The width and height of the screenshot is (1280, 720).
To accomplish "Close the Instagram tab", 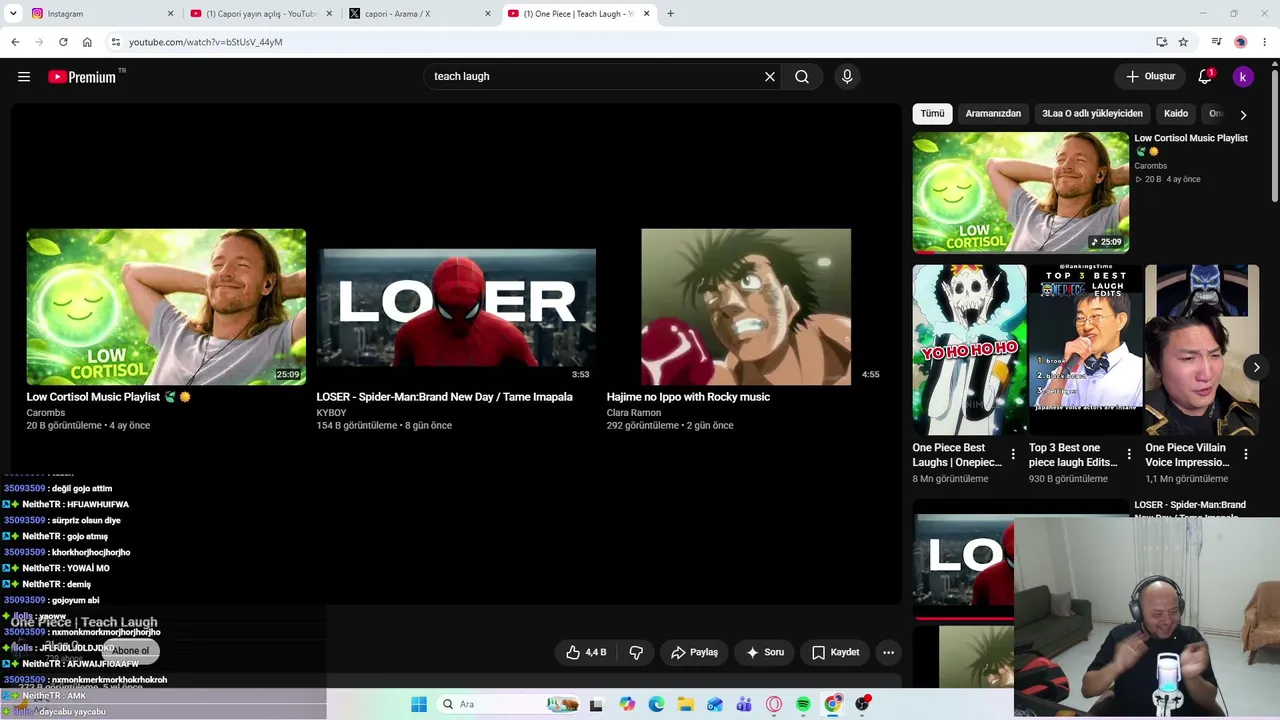I will (170, 14).
